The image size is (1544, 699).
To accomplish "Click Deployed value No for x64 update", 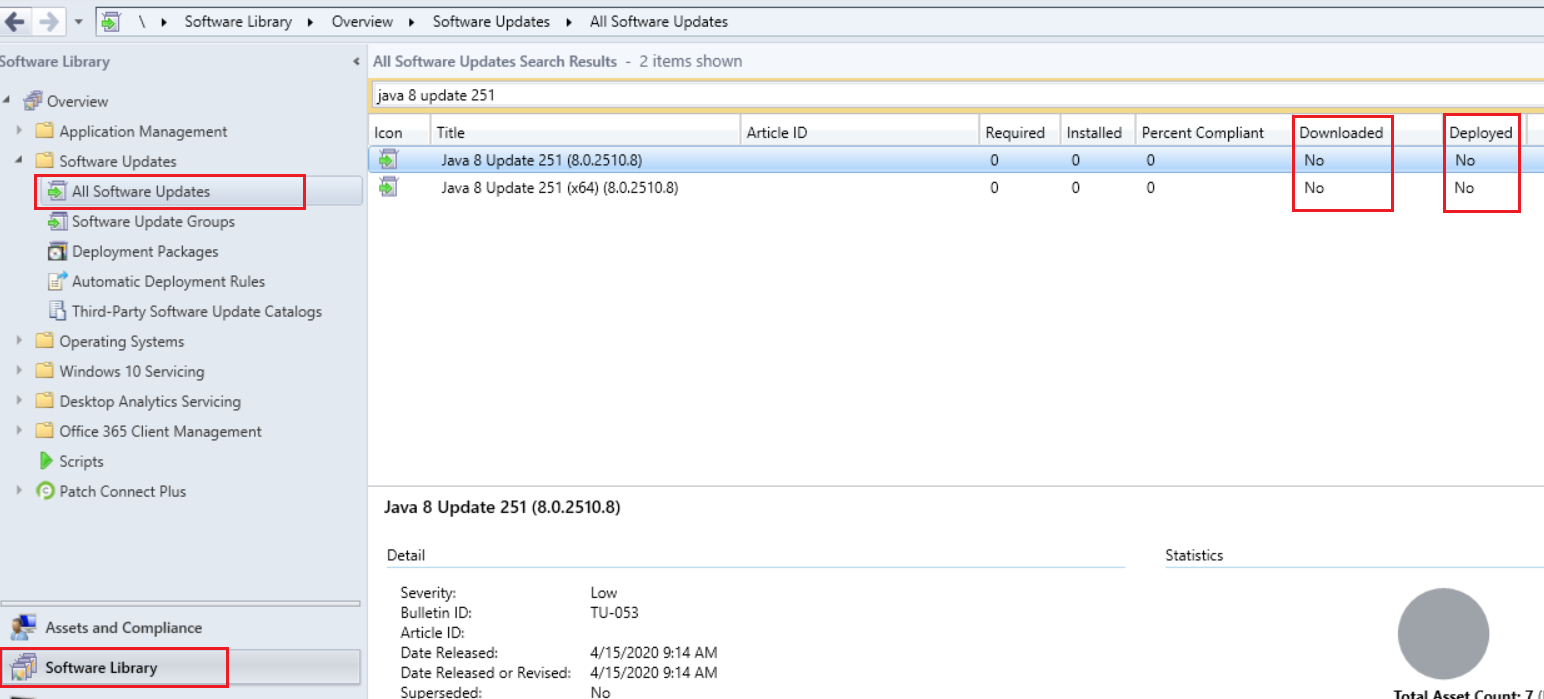I will 1464,187.
